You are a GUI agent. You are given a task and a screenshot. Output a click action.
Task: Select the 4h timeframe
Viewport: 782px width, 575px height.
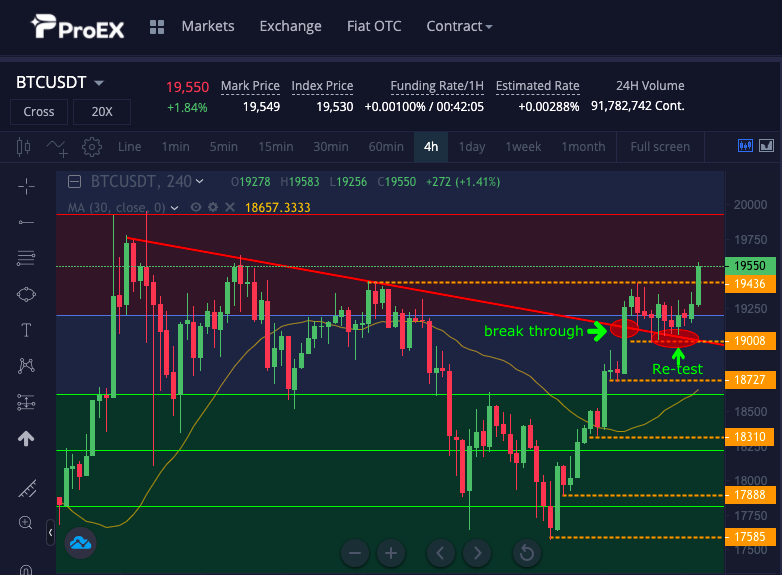[431, 147]
